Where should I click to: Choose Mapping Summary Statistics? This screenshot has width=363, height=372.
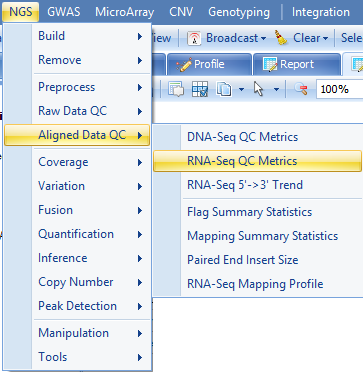tap(257, 236)
